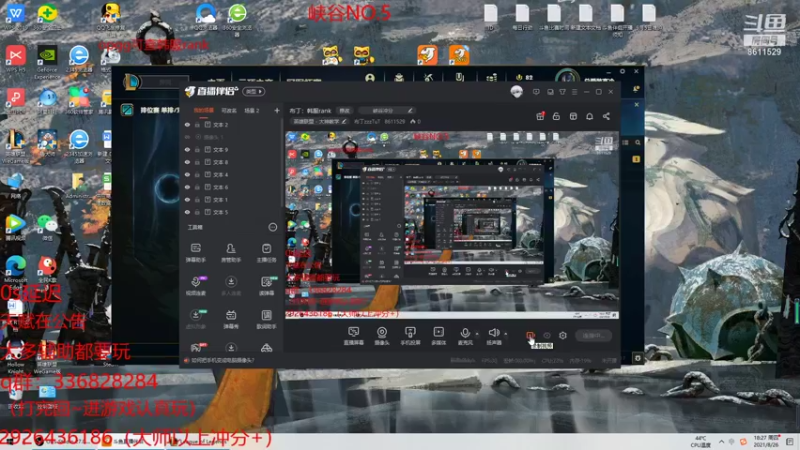
Task: Hide the 文本 6 layer
Action: pyautogui.click(x=187, y=187)
